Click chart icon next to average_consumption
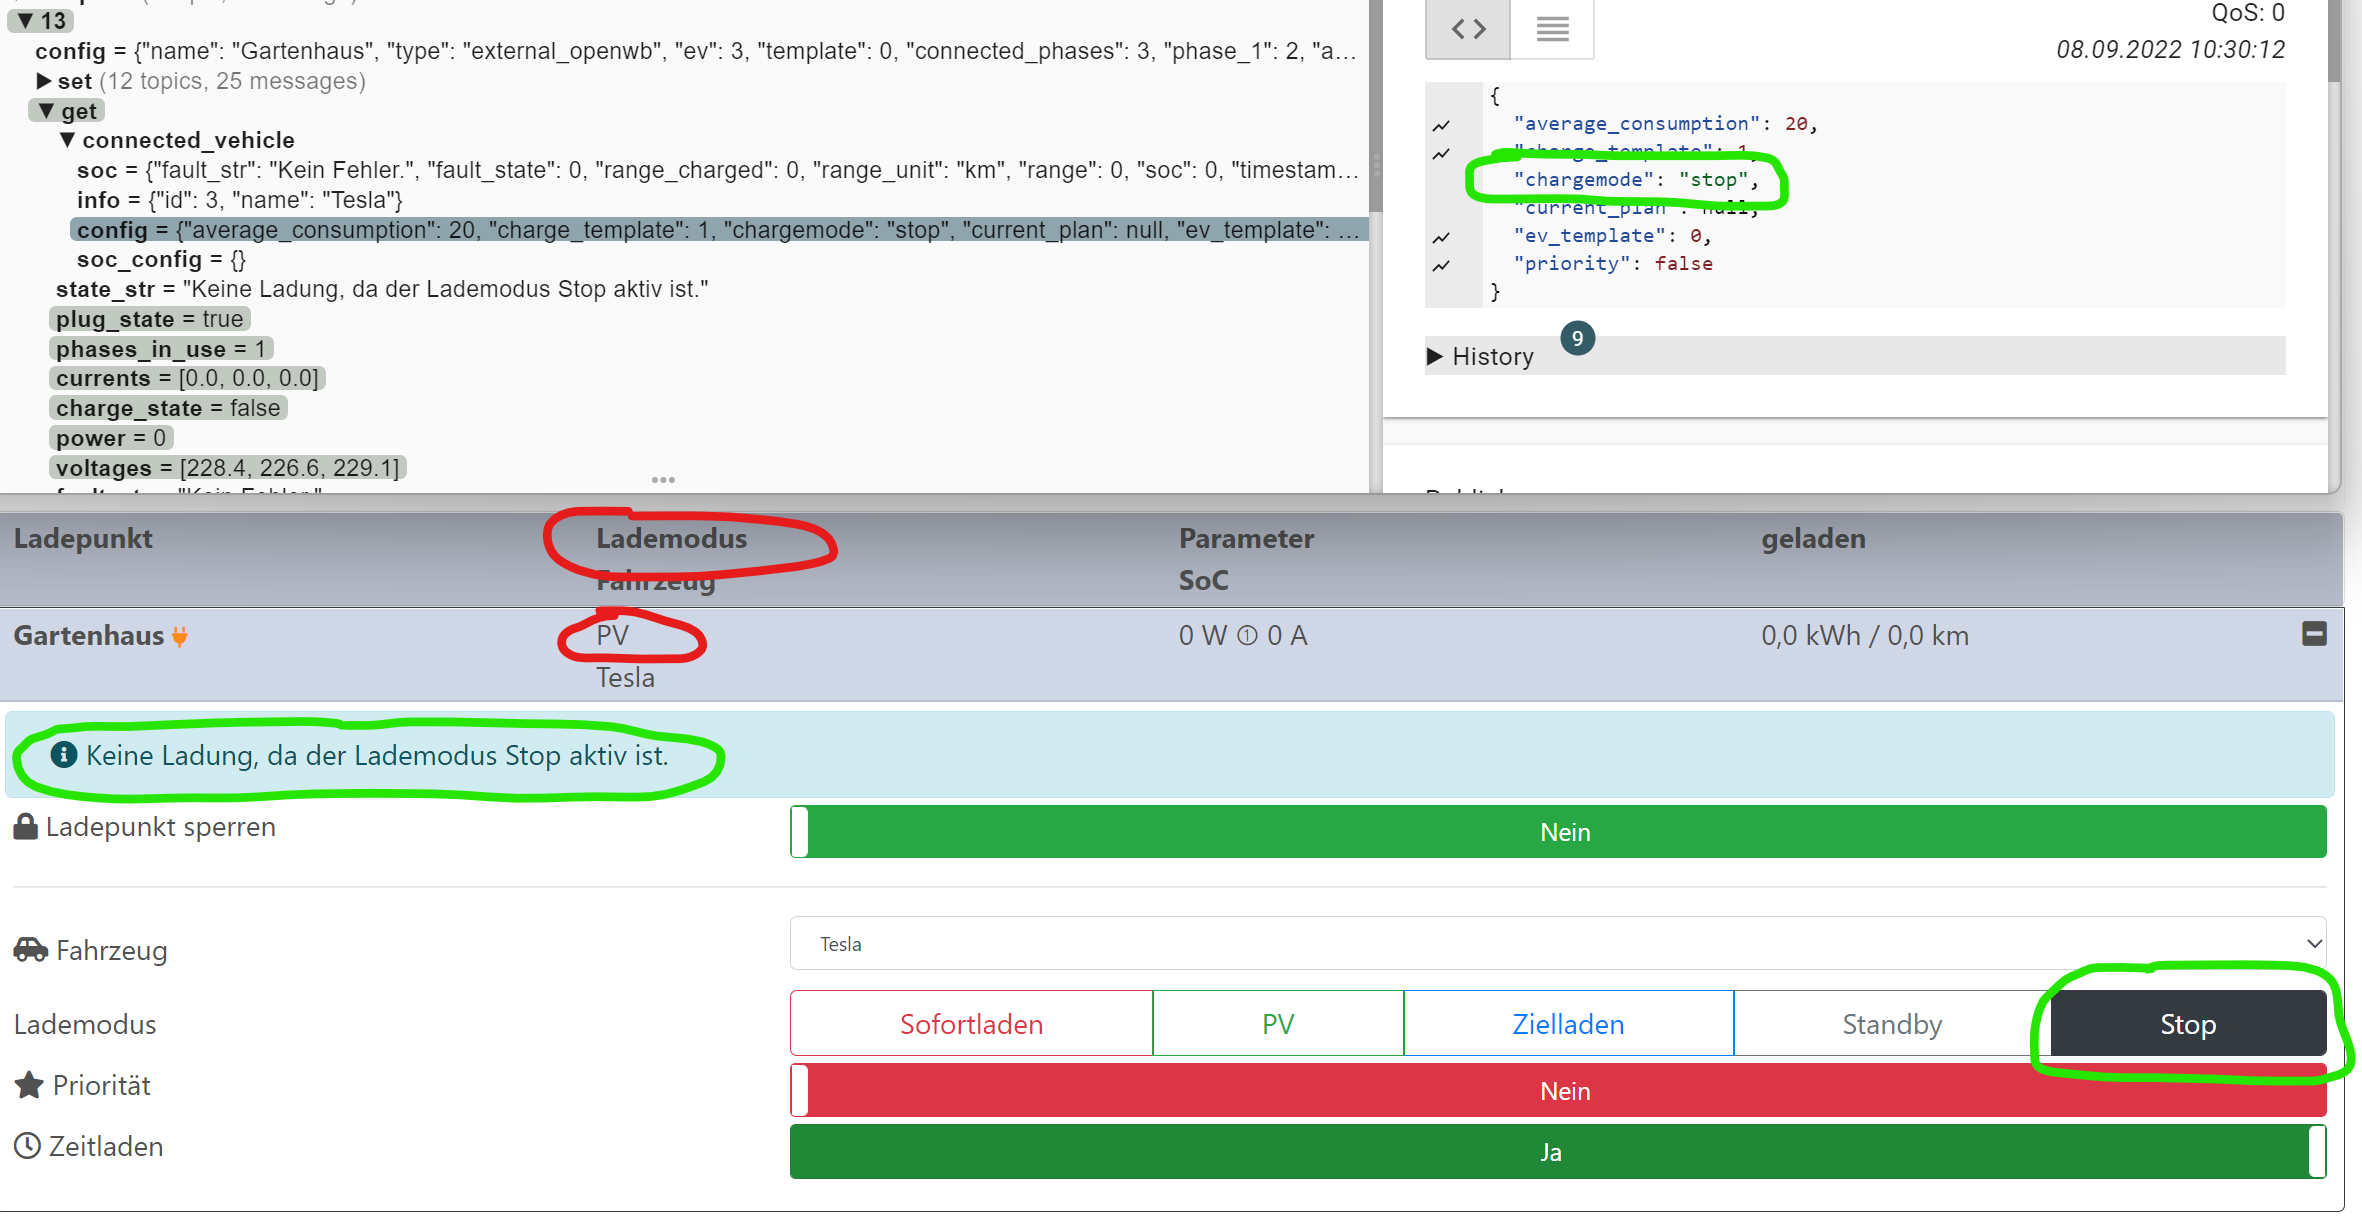This screenshot has width=2362, height=1230. 1441,125
